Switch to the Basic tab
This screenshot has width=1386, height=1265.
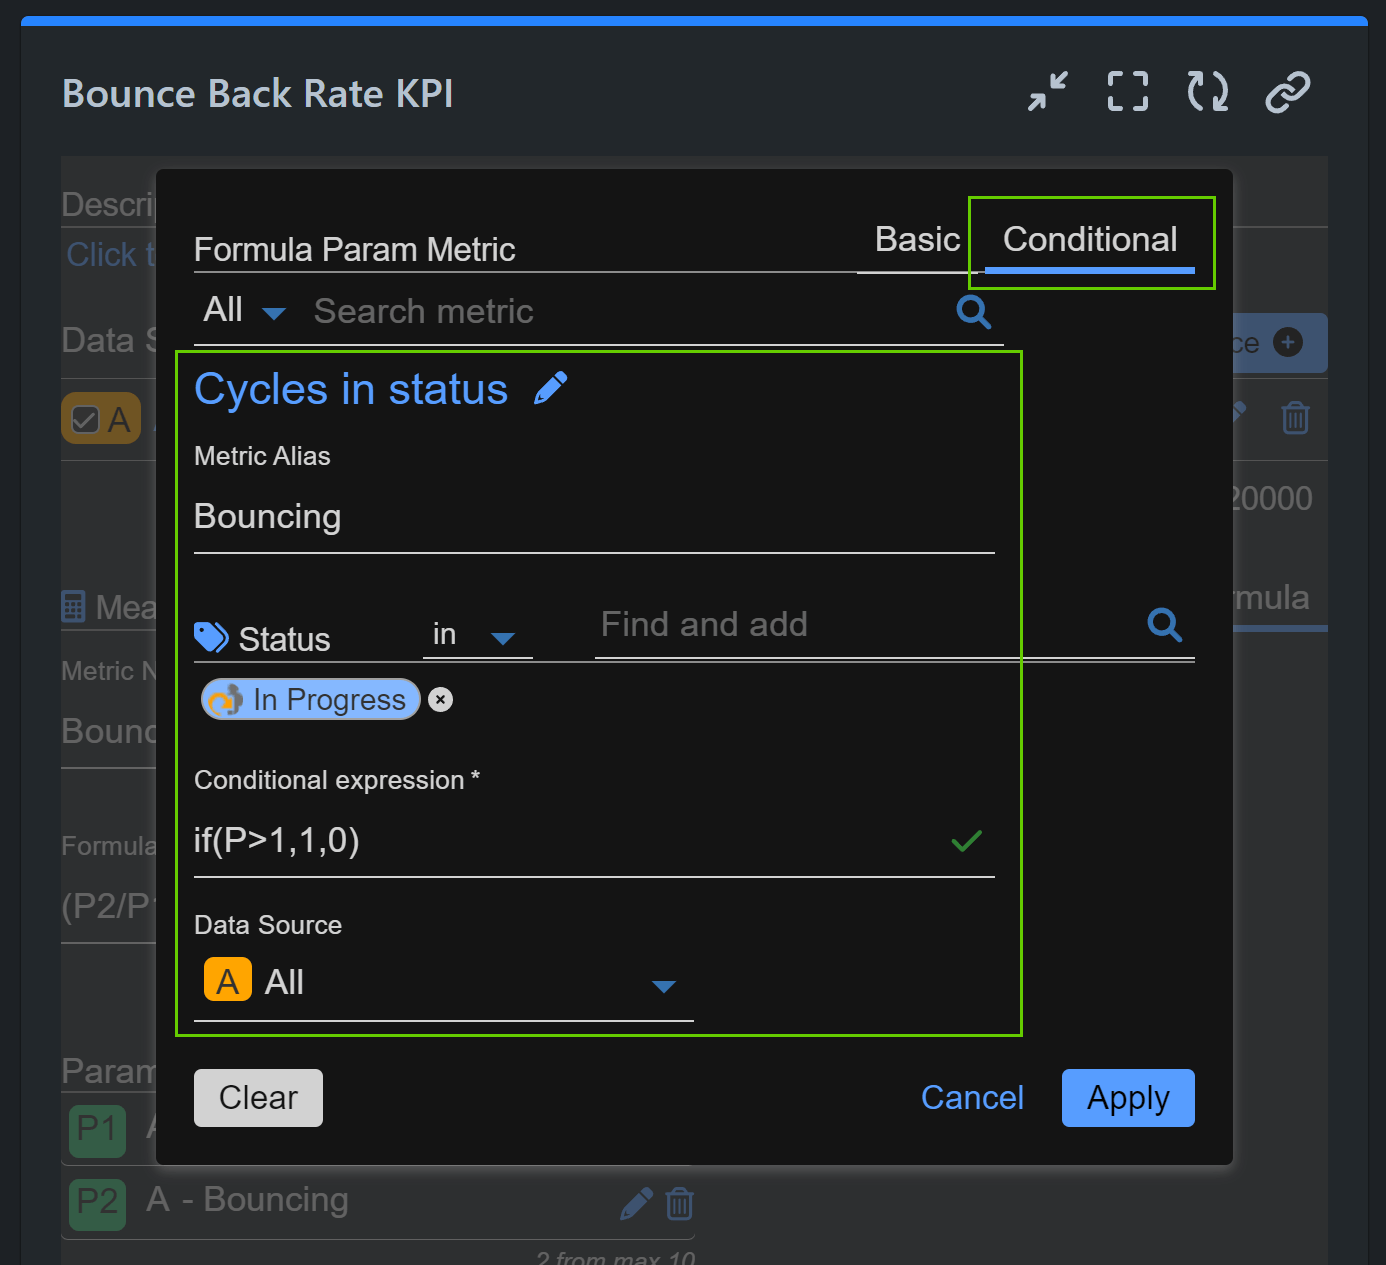[x=916, y=239]
